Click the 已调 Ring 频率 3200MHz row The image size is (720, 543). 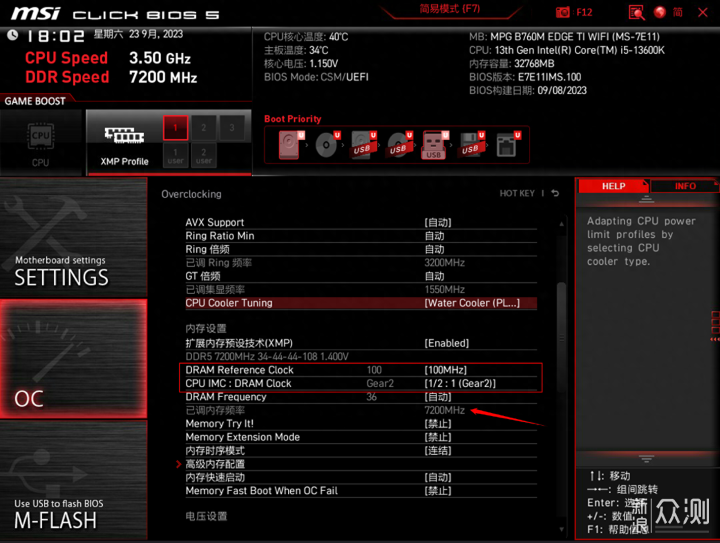[361, 263]
